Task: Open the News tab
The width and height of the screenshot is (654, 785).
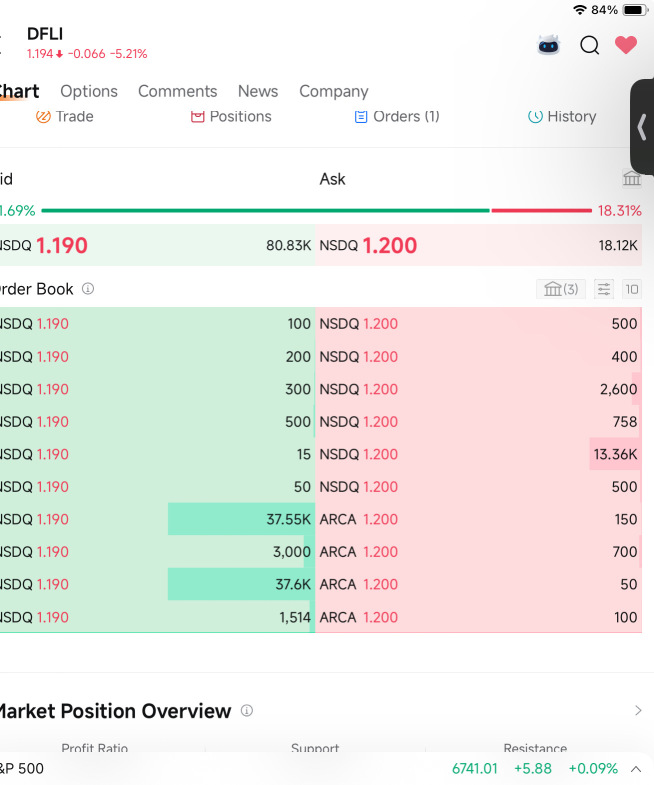Action: coord(258,91)
